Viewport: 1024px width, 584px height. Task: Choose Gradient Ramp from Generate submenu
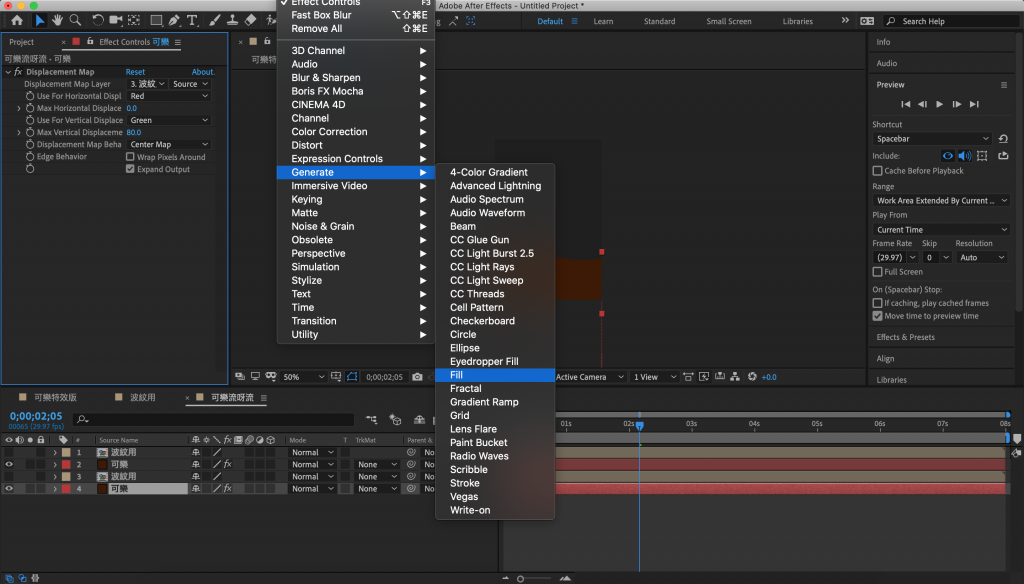click(x=495, y=402)
